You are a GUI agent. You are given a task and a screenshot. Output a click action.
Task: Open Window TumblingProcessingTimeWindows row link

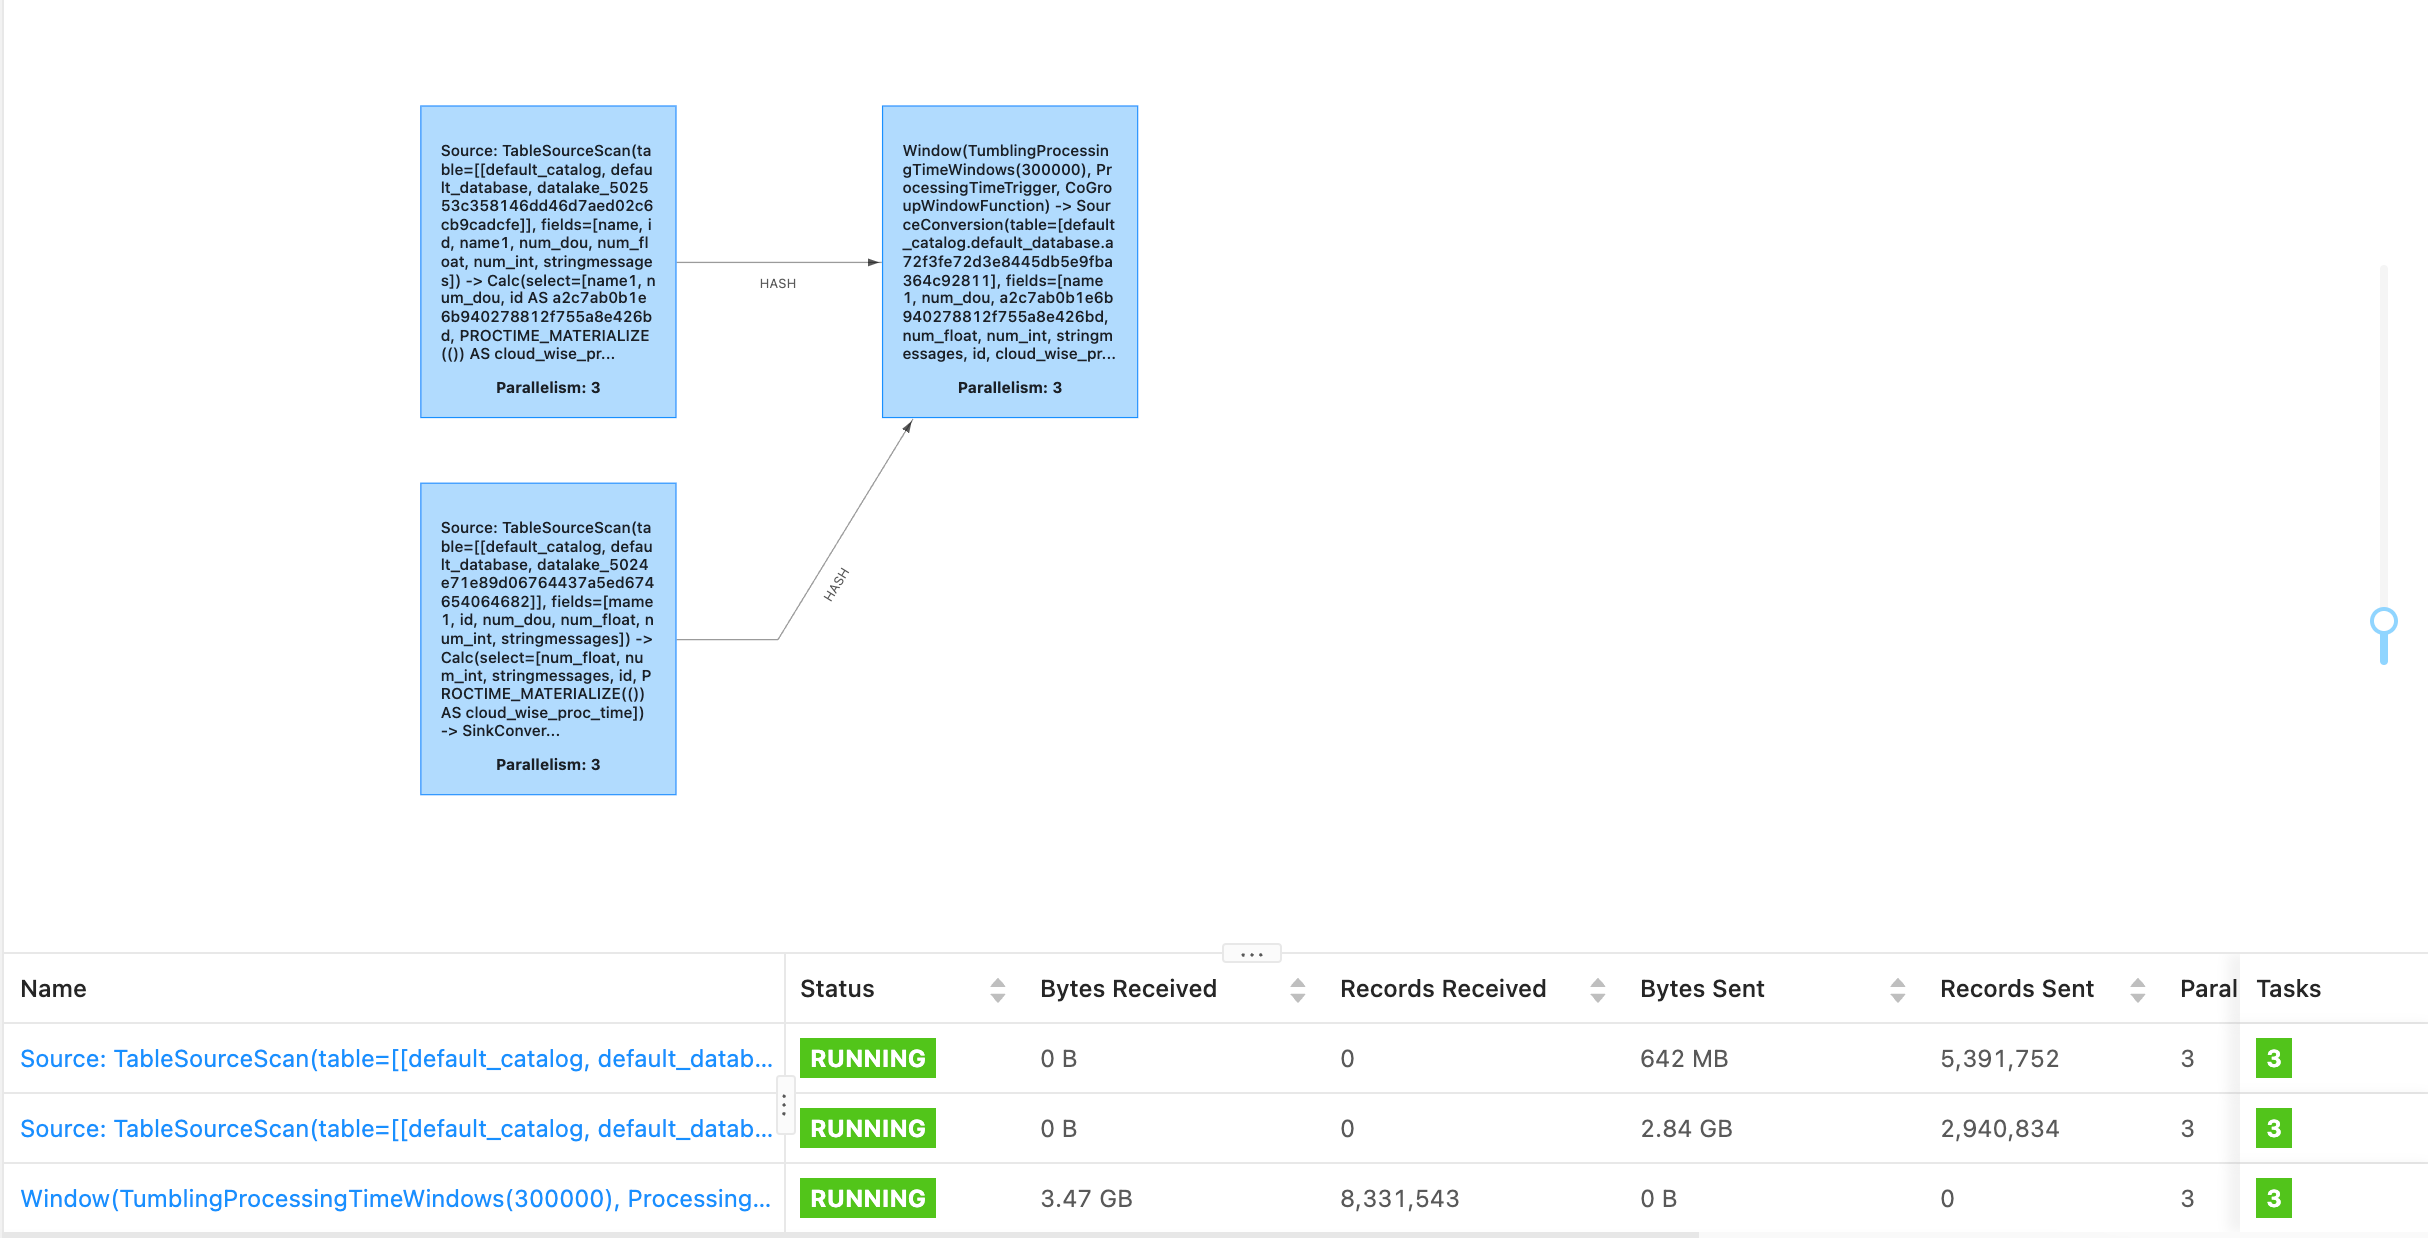[x=396, y=1198]
